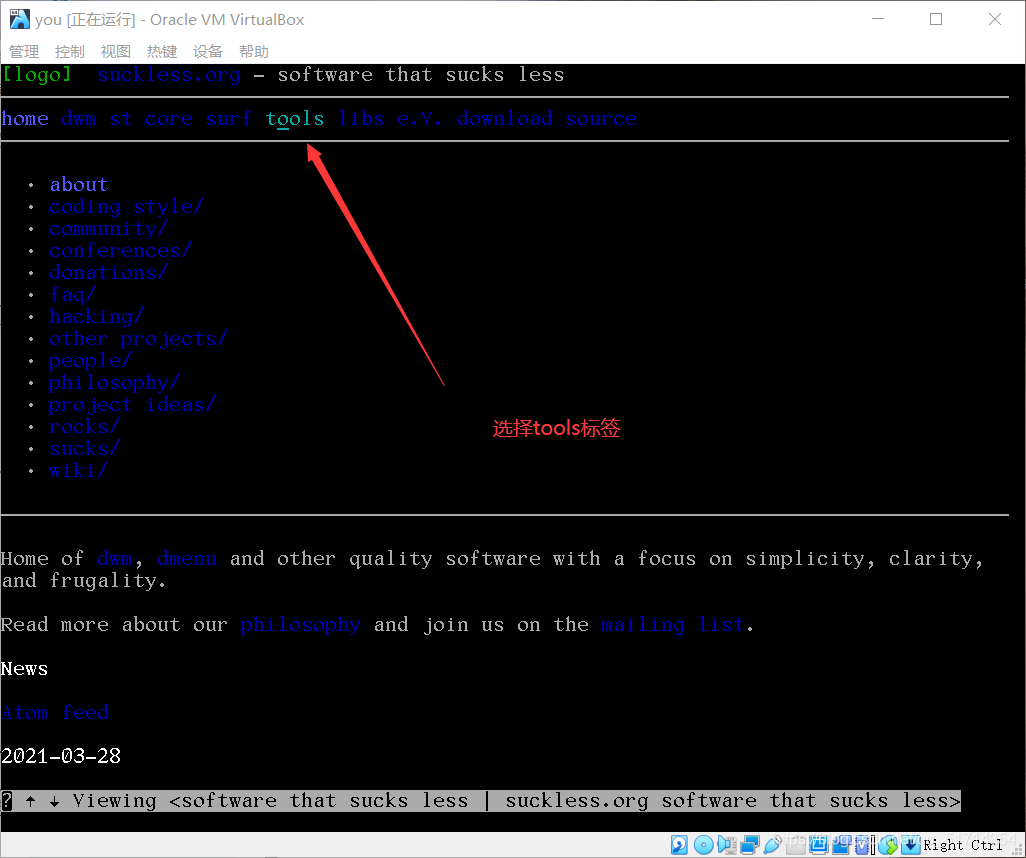Click the display settings status icon
The width and height of the screenshot is (1026, 858).
click(x=819, y=845)
